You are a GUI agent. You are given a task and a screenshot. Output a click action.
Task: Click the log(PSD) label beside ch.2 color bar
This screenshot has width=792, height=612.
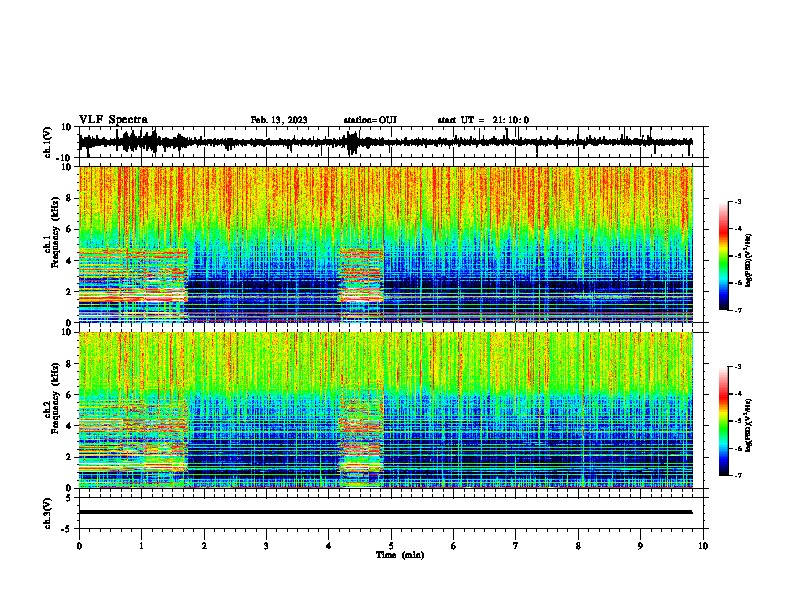tap(749, 425)
